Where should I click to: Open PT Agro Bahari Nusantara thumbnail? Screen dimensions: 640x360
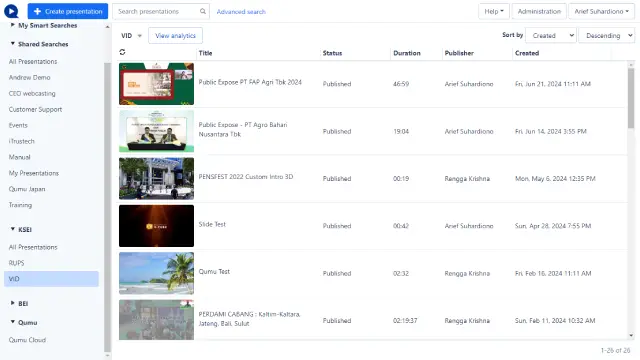(156, 131)
